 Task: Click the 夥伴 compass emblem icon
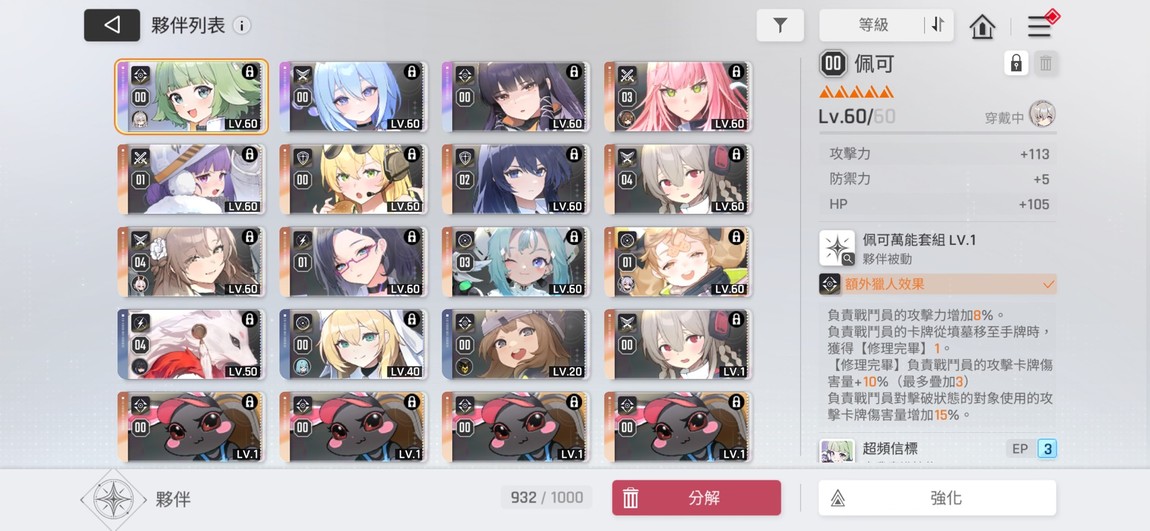113,499
